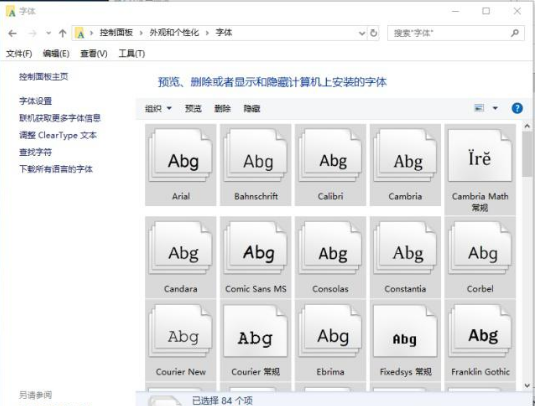Open the 查找字符 link
539x406 pixels.
pyautogui.click(x=35, y=152)
